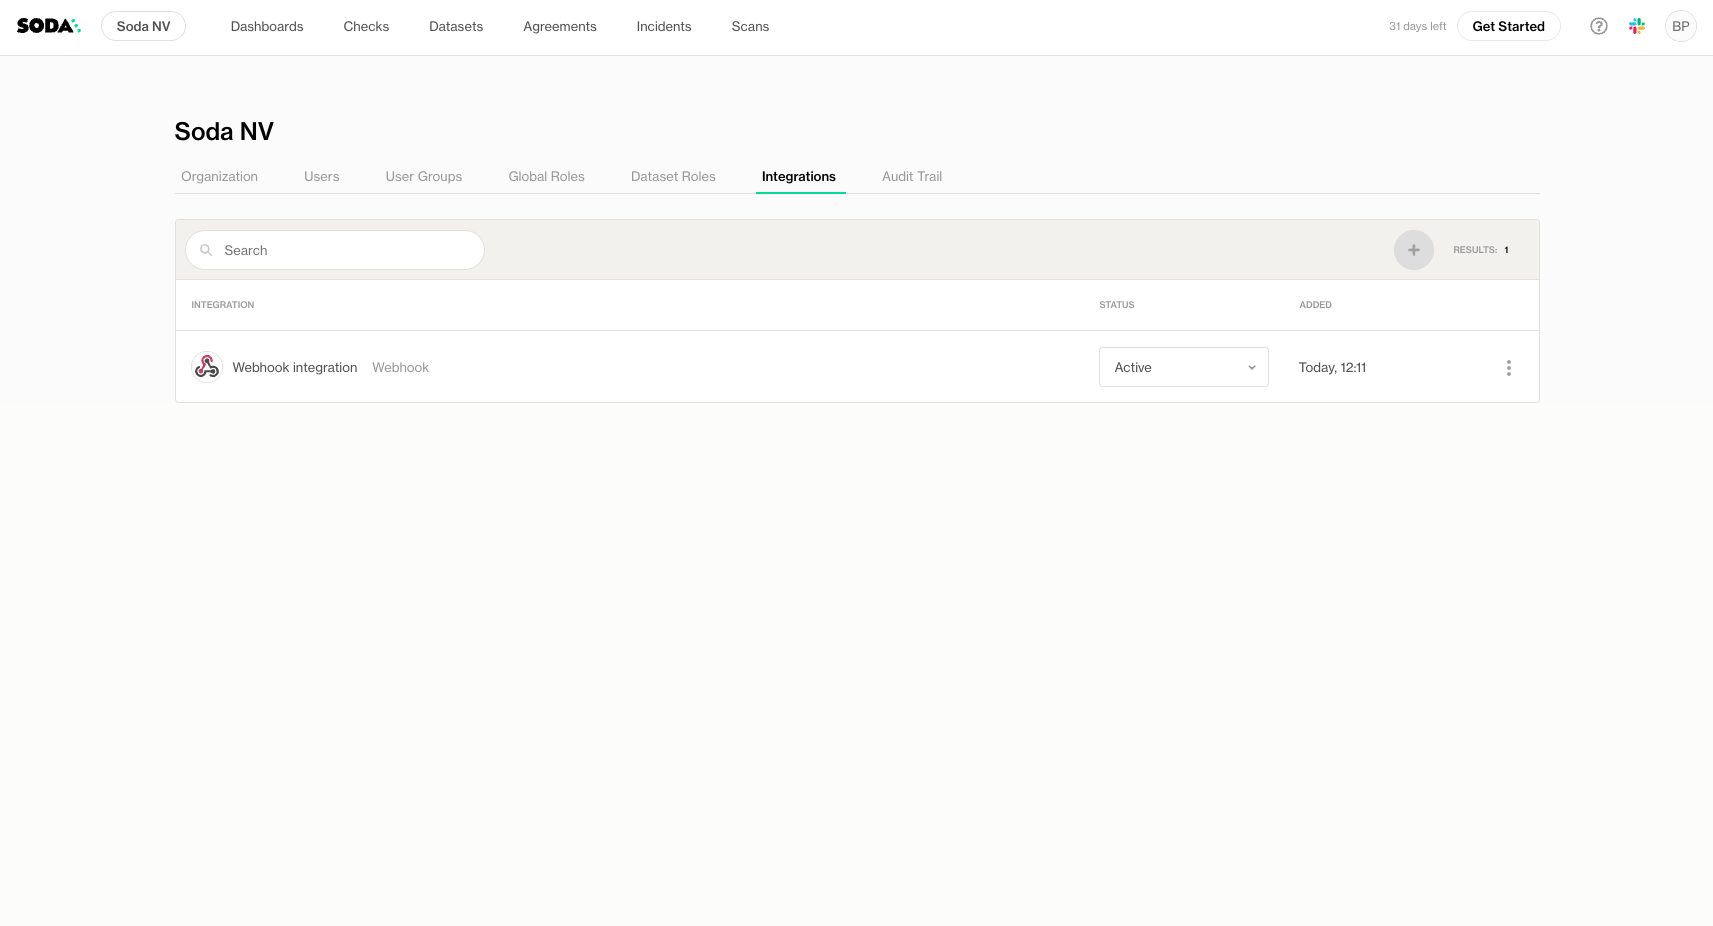Click the Get Started button
This screenshot has height=926, width=1713.
(x=1507, y=26)
